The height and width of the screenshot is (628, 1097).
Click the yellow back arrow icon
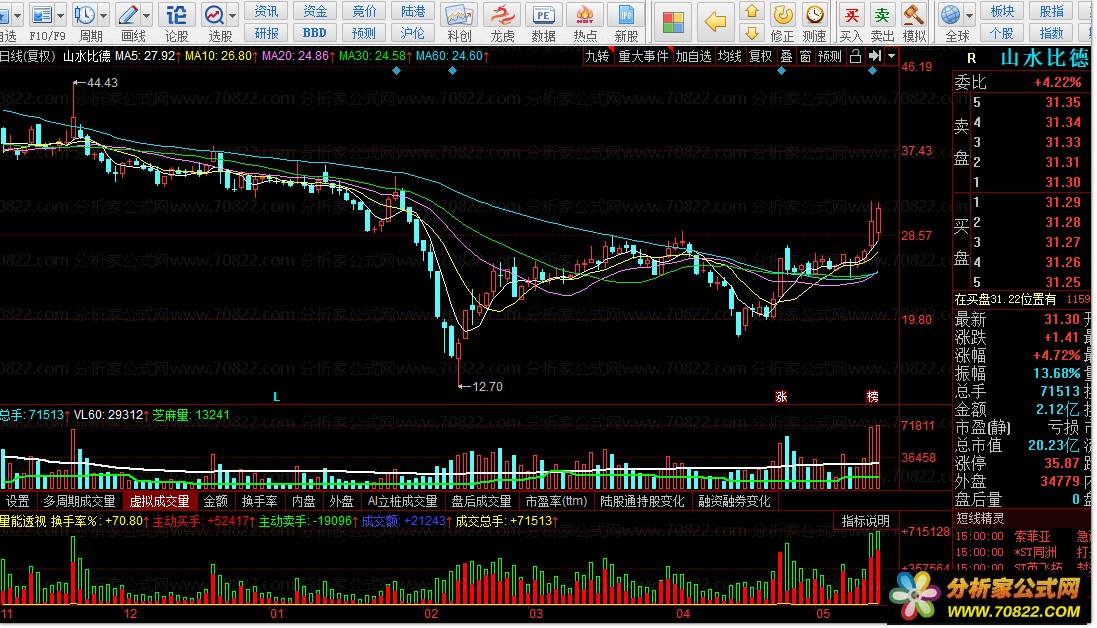[x=715, y=22]
